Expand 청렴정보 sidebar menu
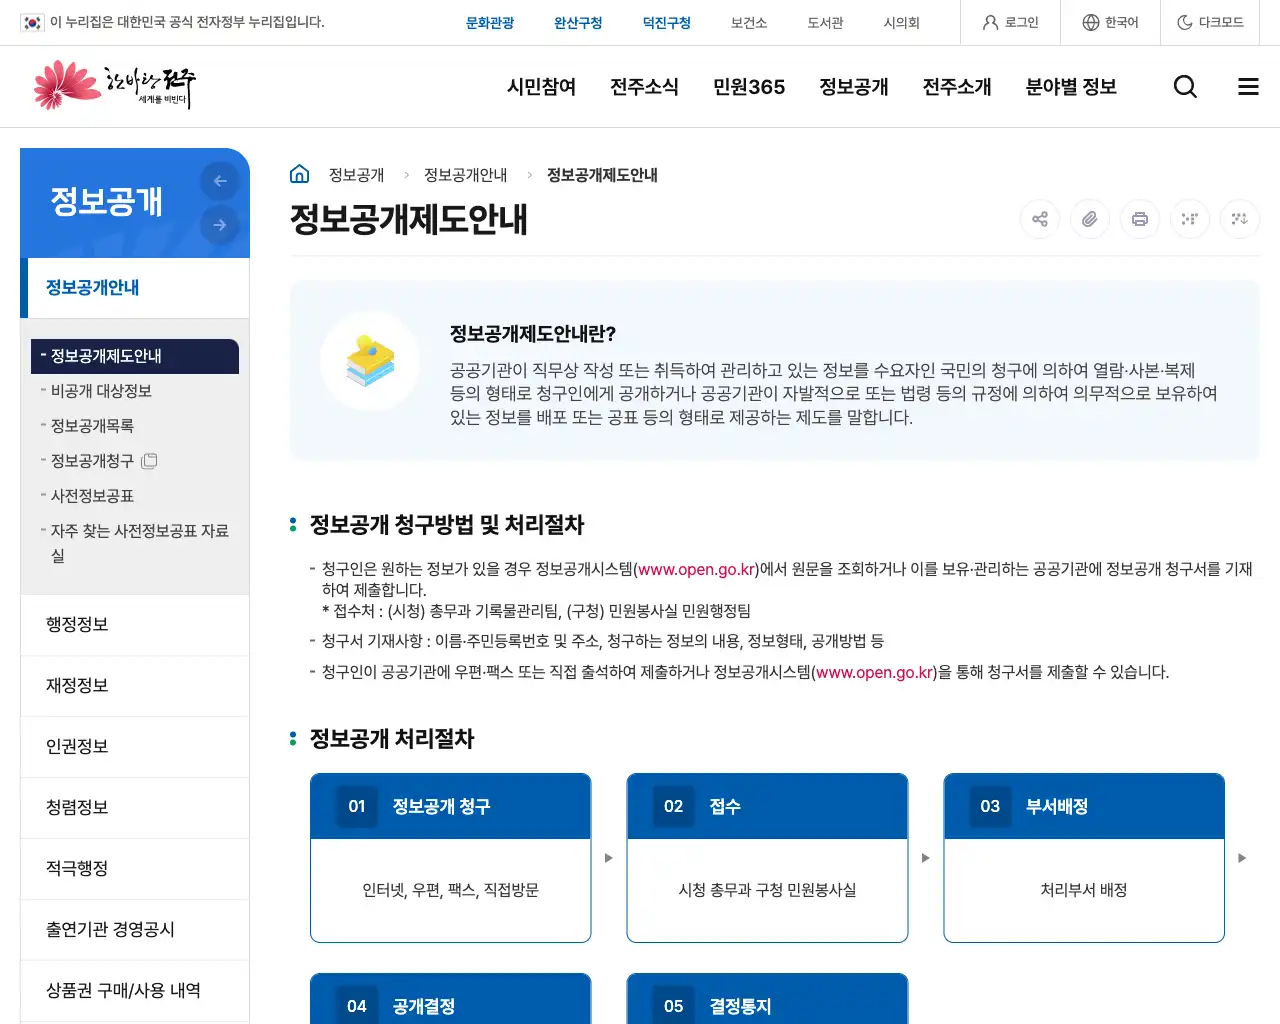The width and height of the screenshot is (1280, 1024). pos(135,807)
